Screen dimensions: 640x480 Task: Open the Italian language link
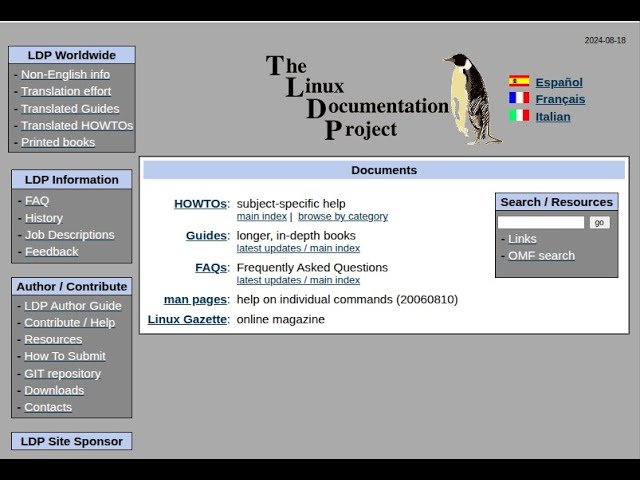click(x=553, y=117)
